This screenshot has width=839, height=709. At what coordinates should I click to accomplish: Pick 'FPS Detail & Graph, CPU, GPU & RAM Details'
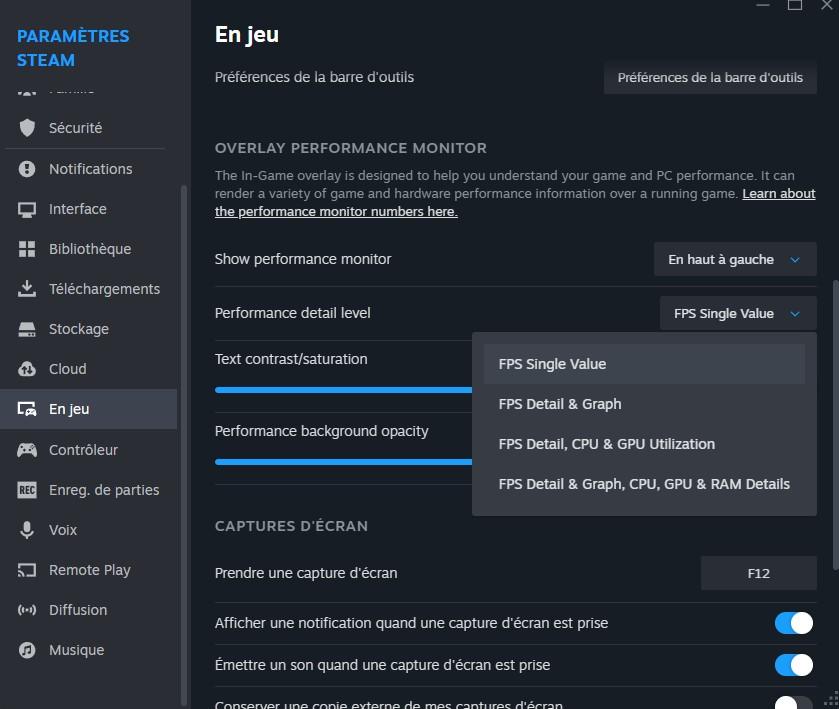tap(644, 484)
